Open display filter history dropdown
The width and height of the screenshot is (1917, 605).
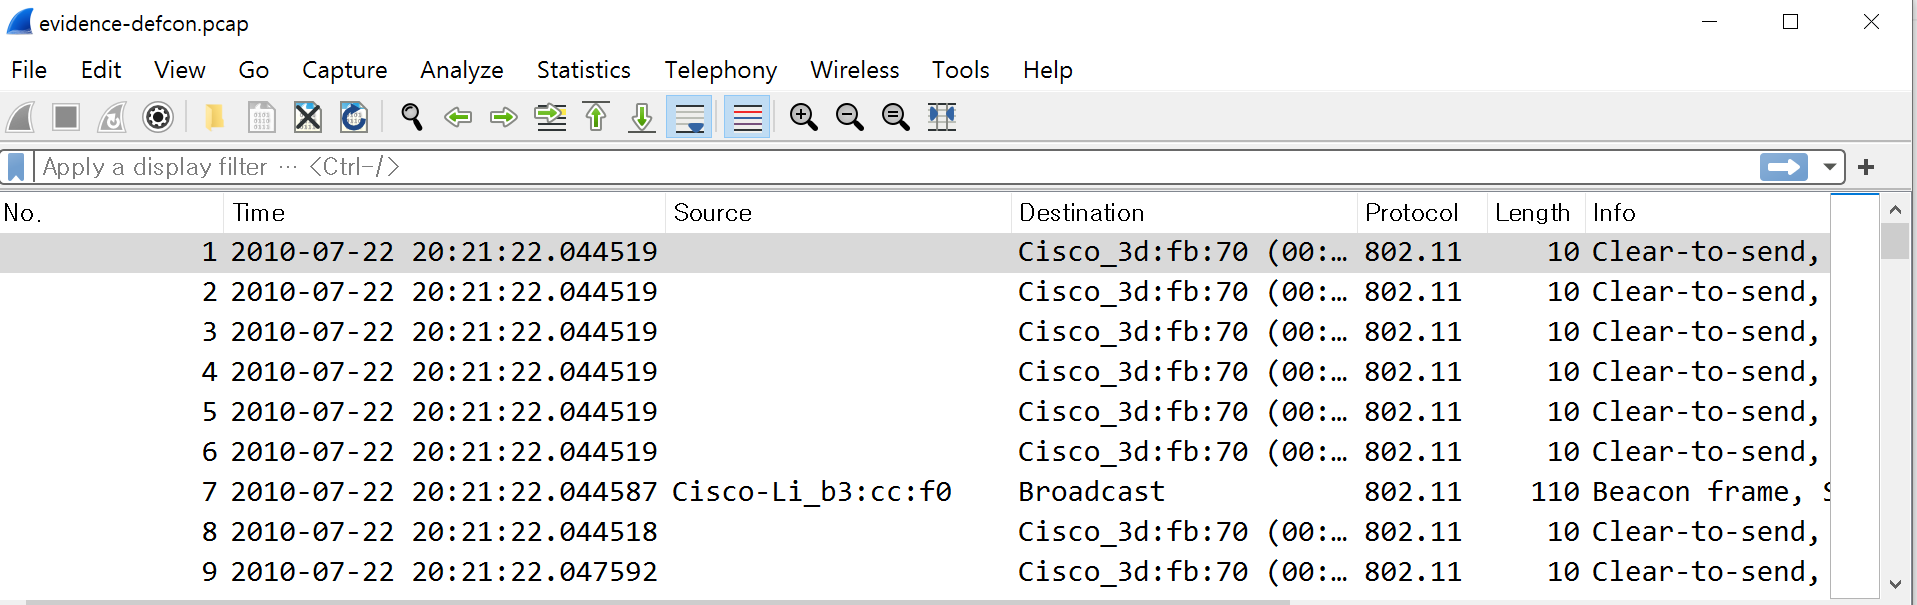pyautogui.click(x=1829, y=167)
